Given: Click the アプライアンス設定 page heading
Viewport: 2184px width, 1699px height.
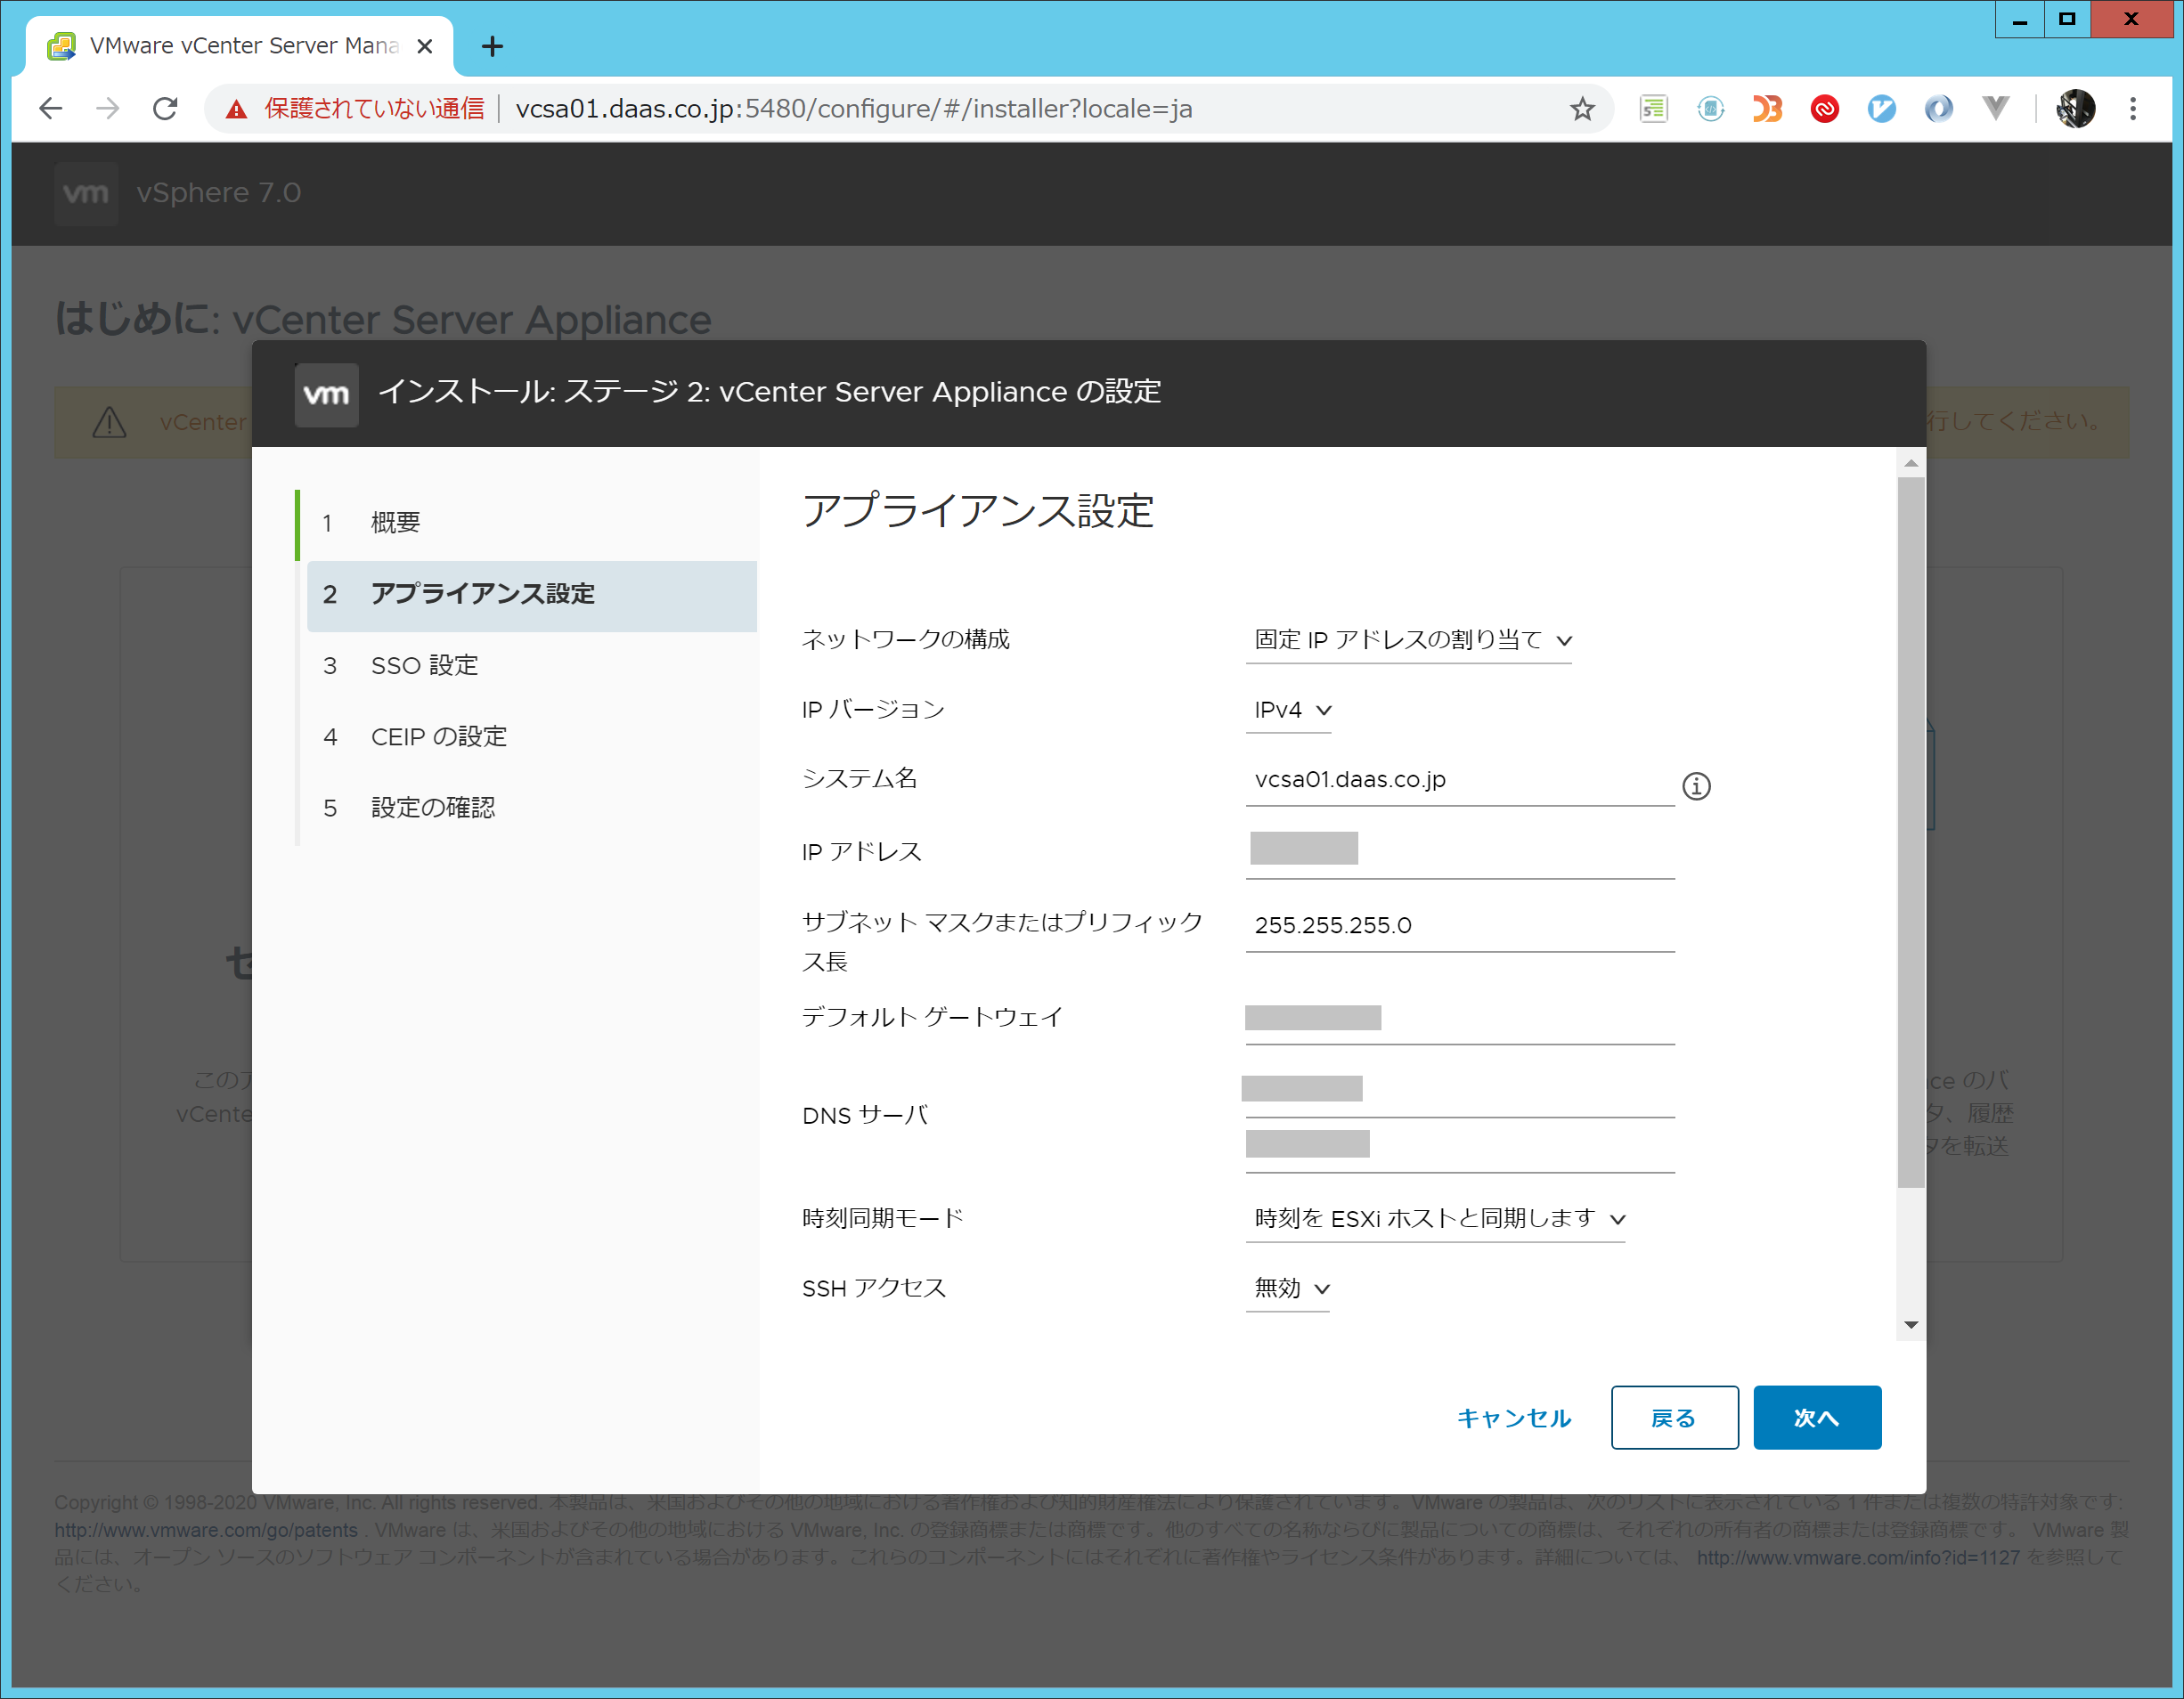Looking at the screenshot, I should (977, 511).
